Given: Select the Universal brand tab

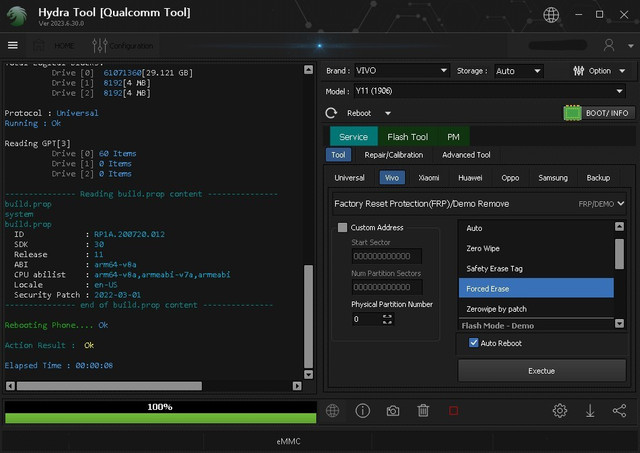Looking at the screenshot, I should (349, 178).
